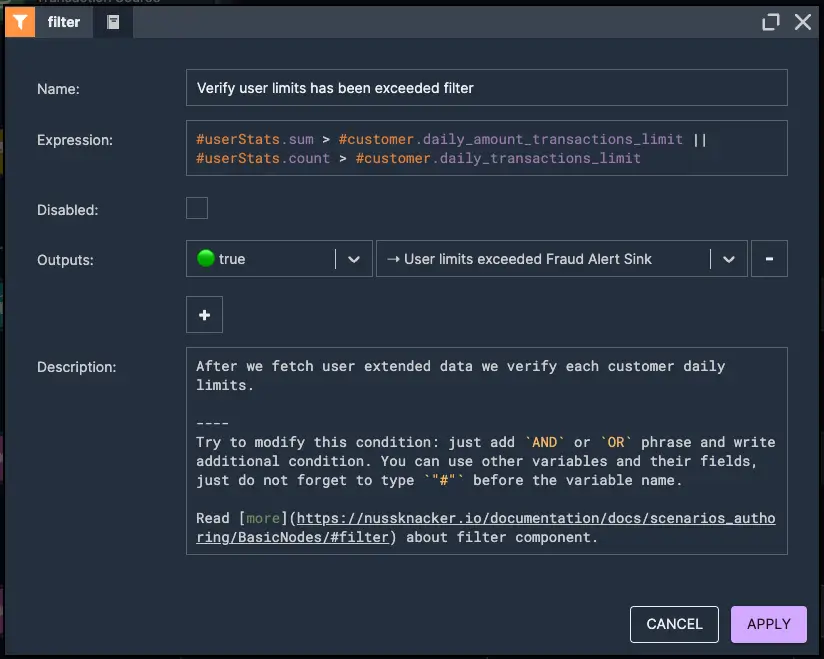This screenshot has width=824, height=659.
Task: Click #userStats.count in the expression
Action: coord(263,158)
